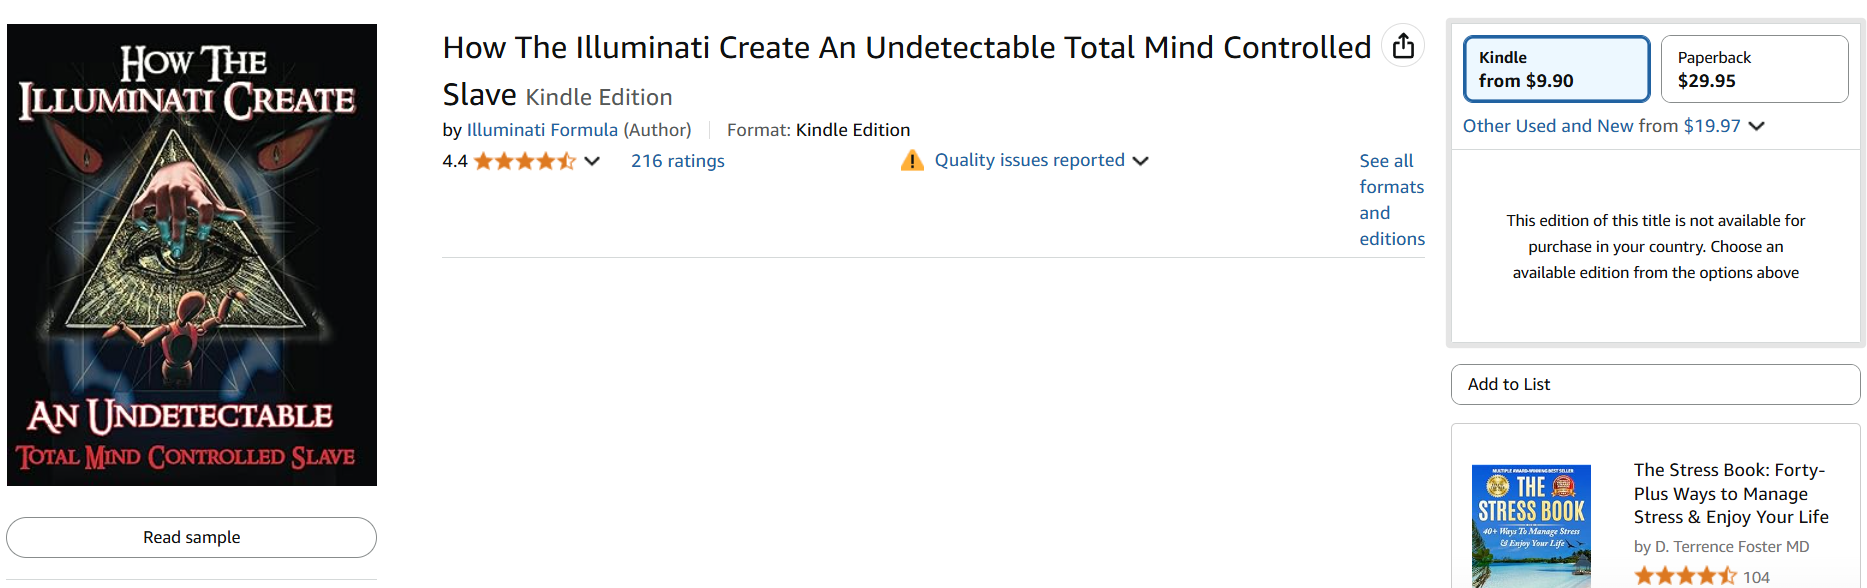
Task: Select the Paperback $29.95 format
Action: tap(1754, 69)
